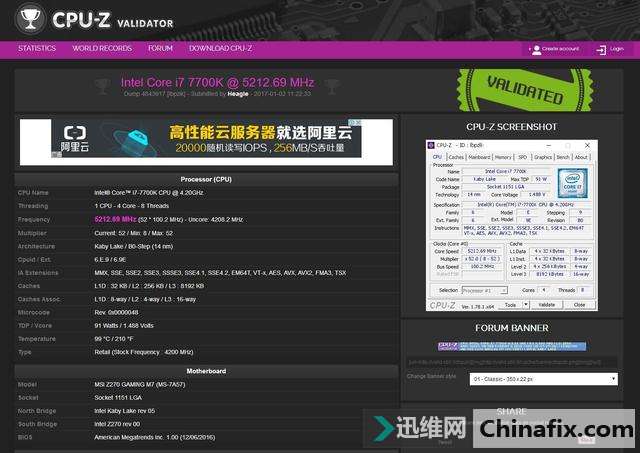Select Graphics tab in CPU-Z screenshot

pyautogui.click(x=543, y=157)
